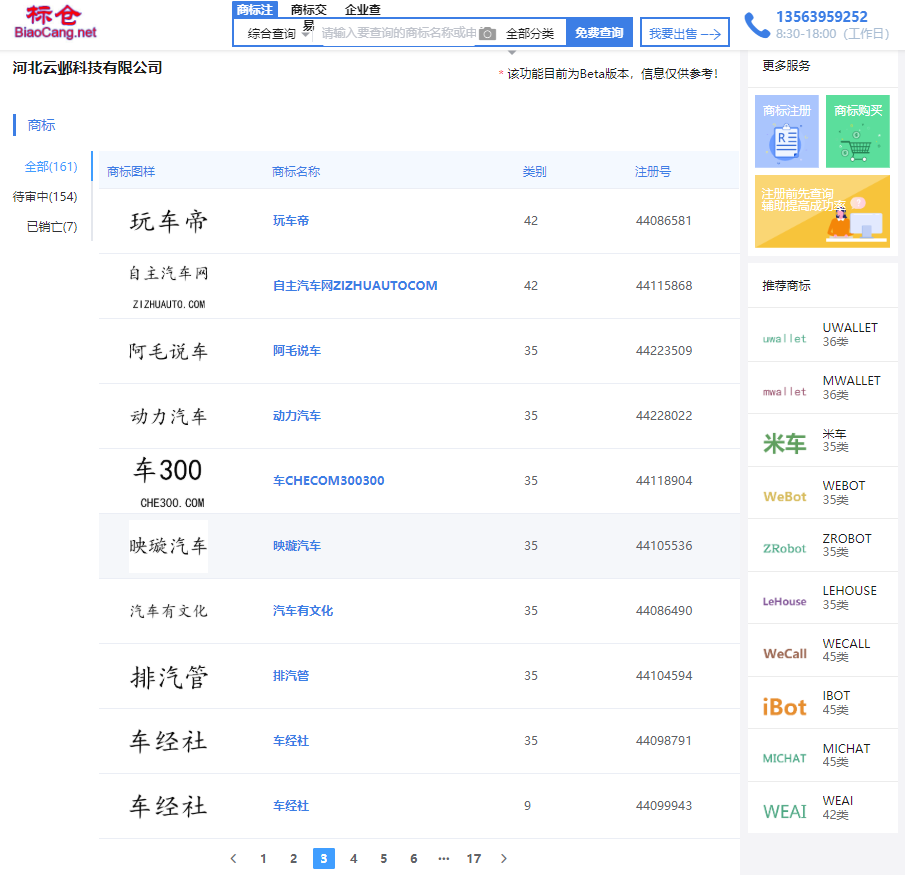Screen dimensions: 905x875
Task: Click the BiaoCang.net logo
Action: [x=55, y=23]
